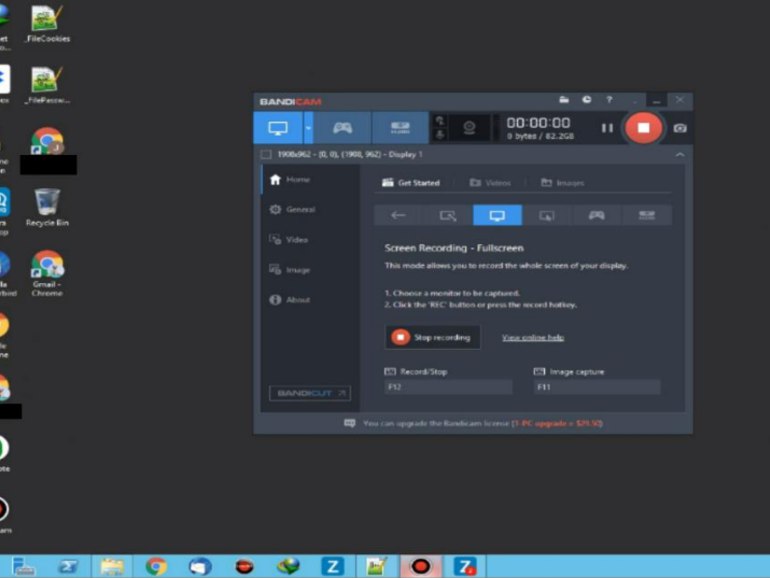Select around-mouse recording mode icon
Image resolution: width=770 pixels, height=578 pixels.
tap(547, 216)
